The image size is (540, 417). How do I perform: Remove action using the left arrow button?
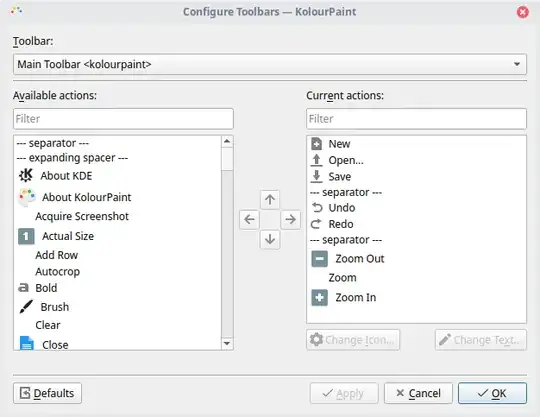click(249, 219)
